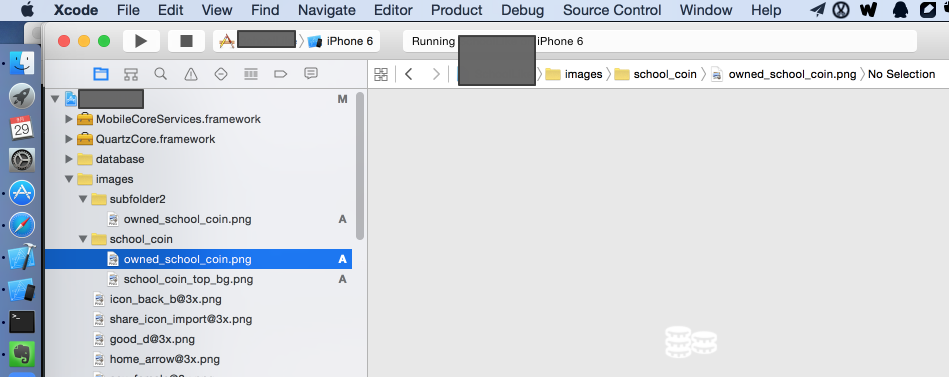The image size is (949, 377).
Task: Choose iPhone 6 as run destination
Action: pos(342,41)
